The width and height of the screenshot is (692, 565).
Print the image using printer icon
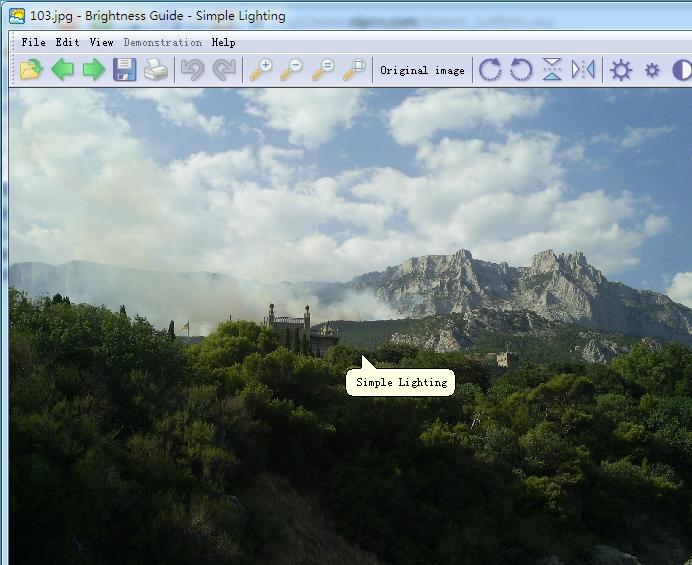[x=155, y=70]
